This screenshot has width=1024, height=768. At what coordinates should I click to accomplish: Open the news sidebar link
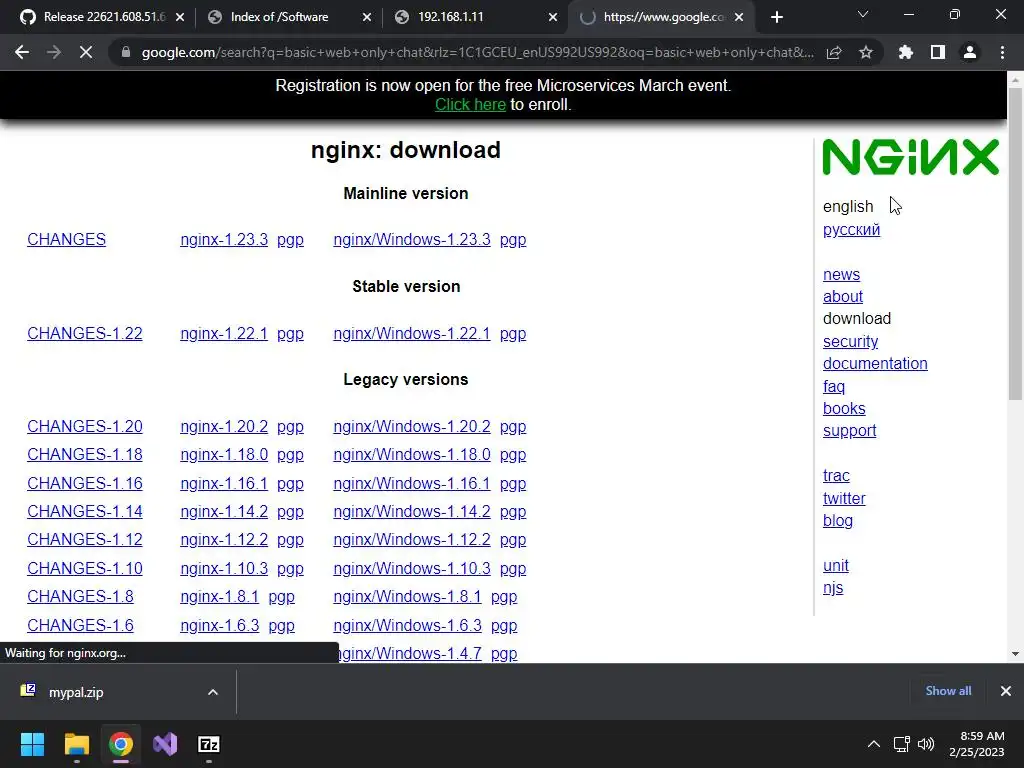pyautogui.click(x=841, y=274)
